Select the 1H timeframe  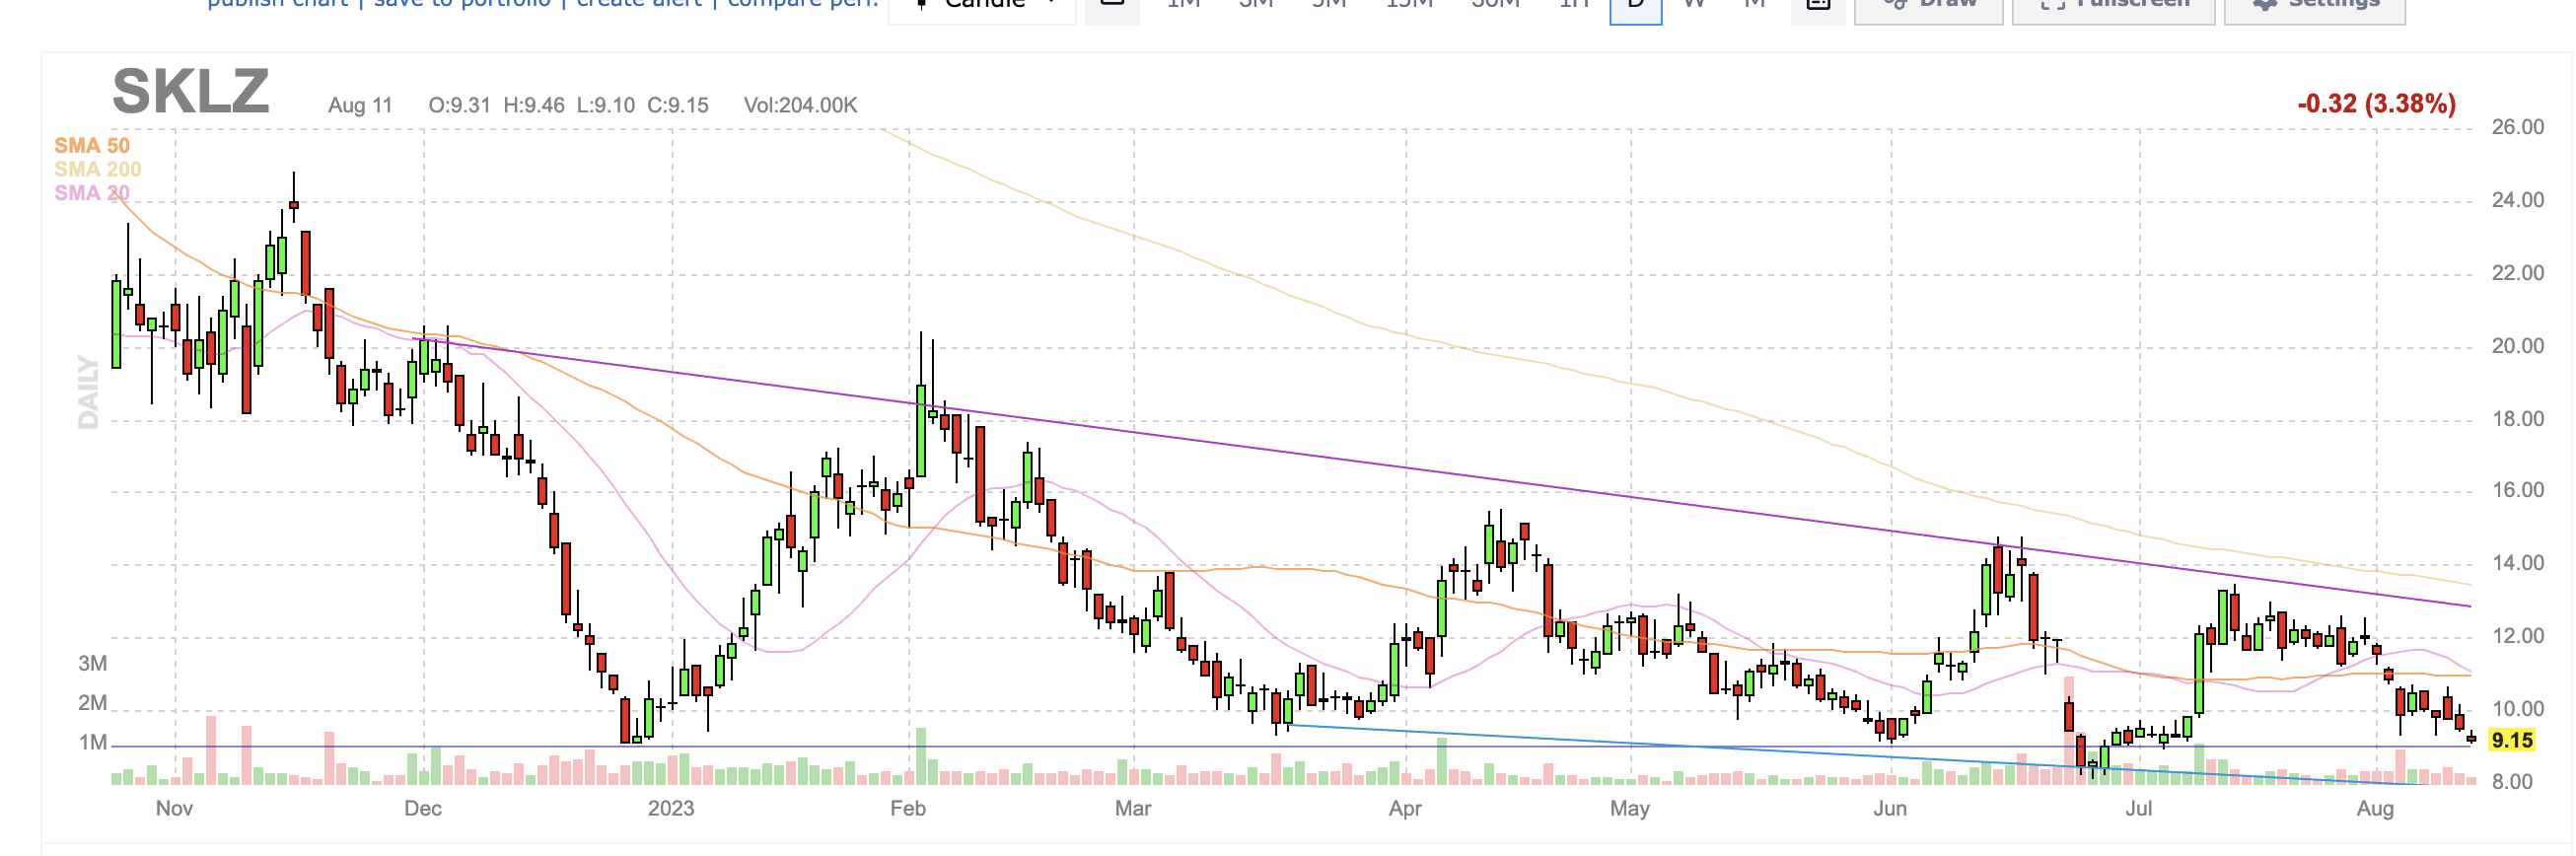tap(1575, 5)
